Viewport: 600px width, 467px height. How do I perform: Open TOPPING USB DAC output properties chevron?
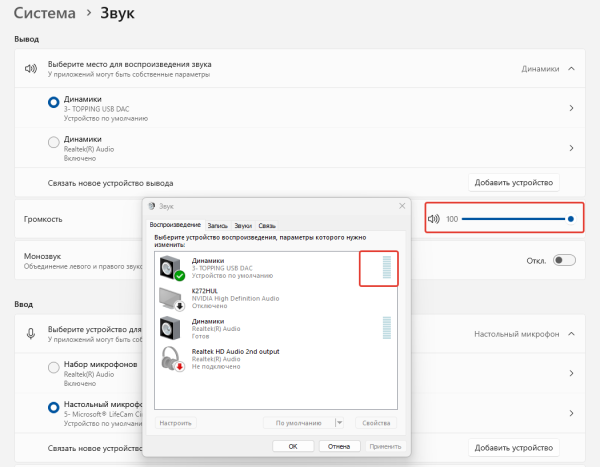pos(571,108)
